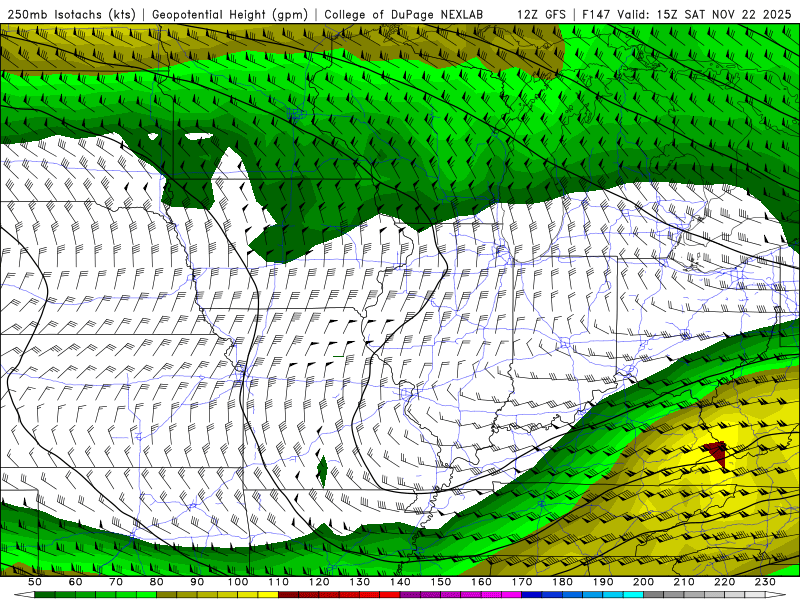This screenshot has height=600, width=800.
Task: Click the right arrow end of the color bar
Action: tap(776, 595)
